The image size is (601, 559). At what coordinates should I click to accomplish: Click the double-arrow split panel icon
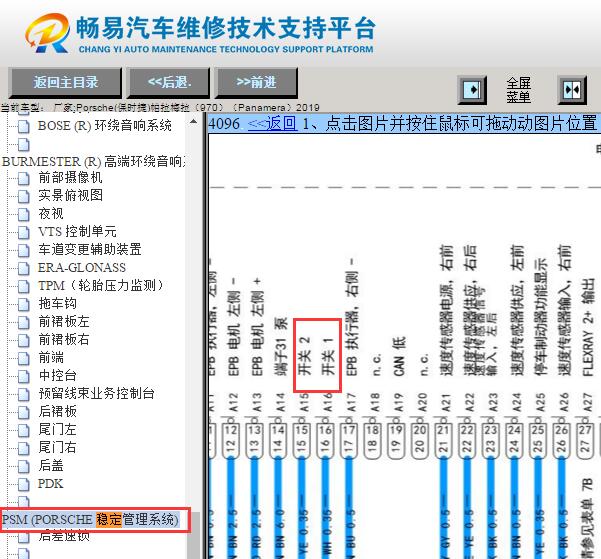tap(572, 90)
